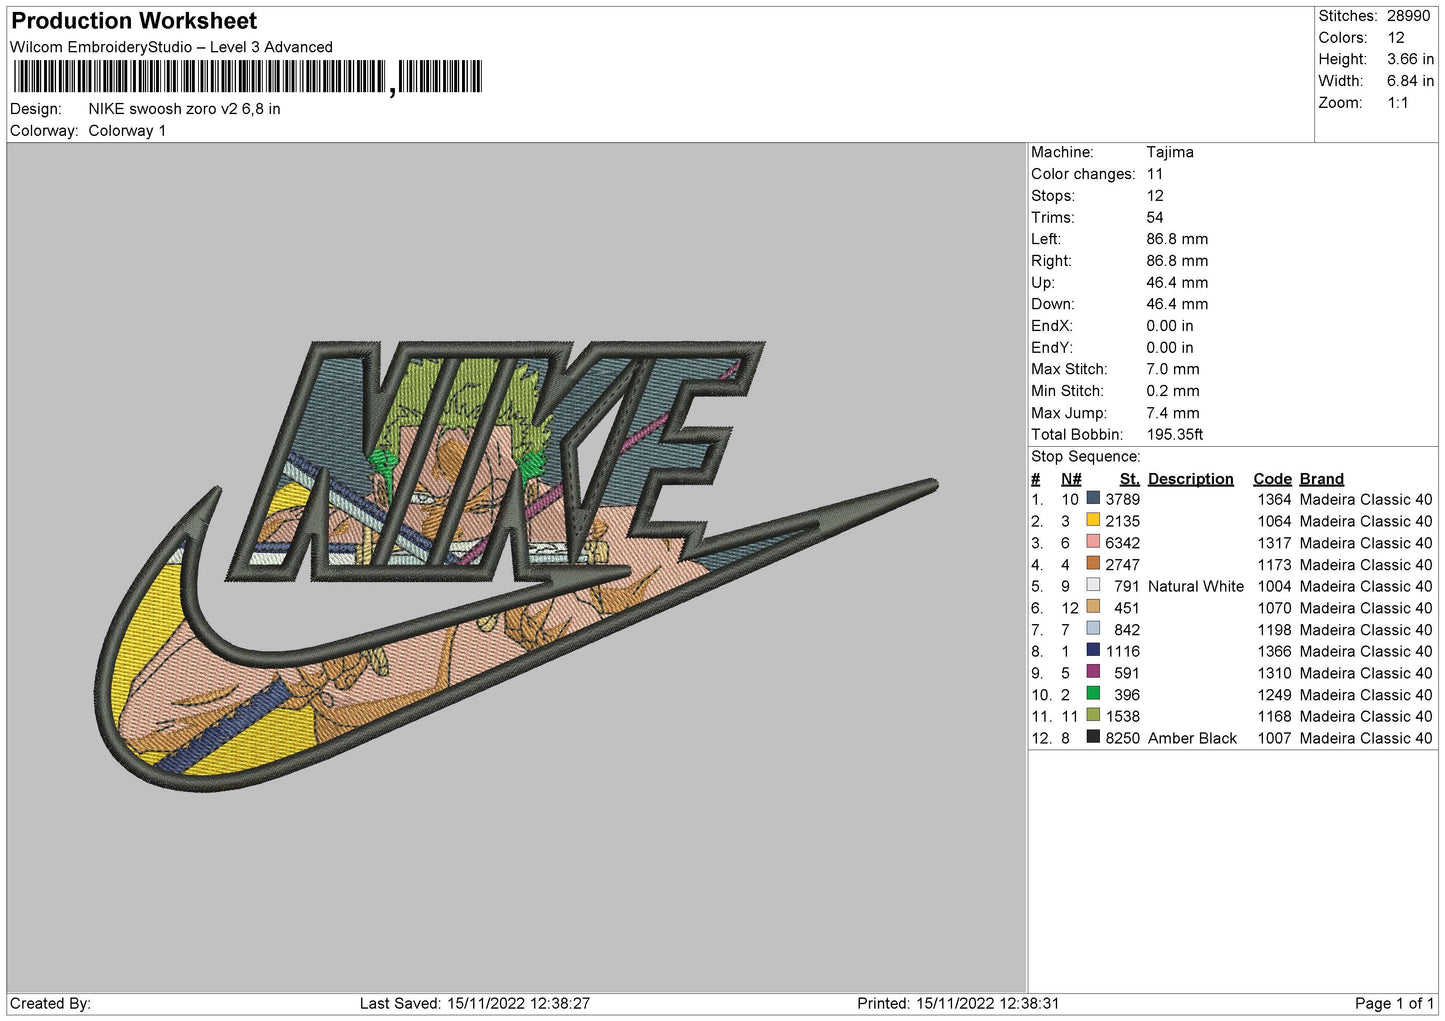
Task: Click the Code column header
Action: click(x=1272, y=479)
